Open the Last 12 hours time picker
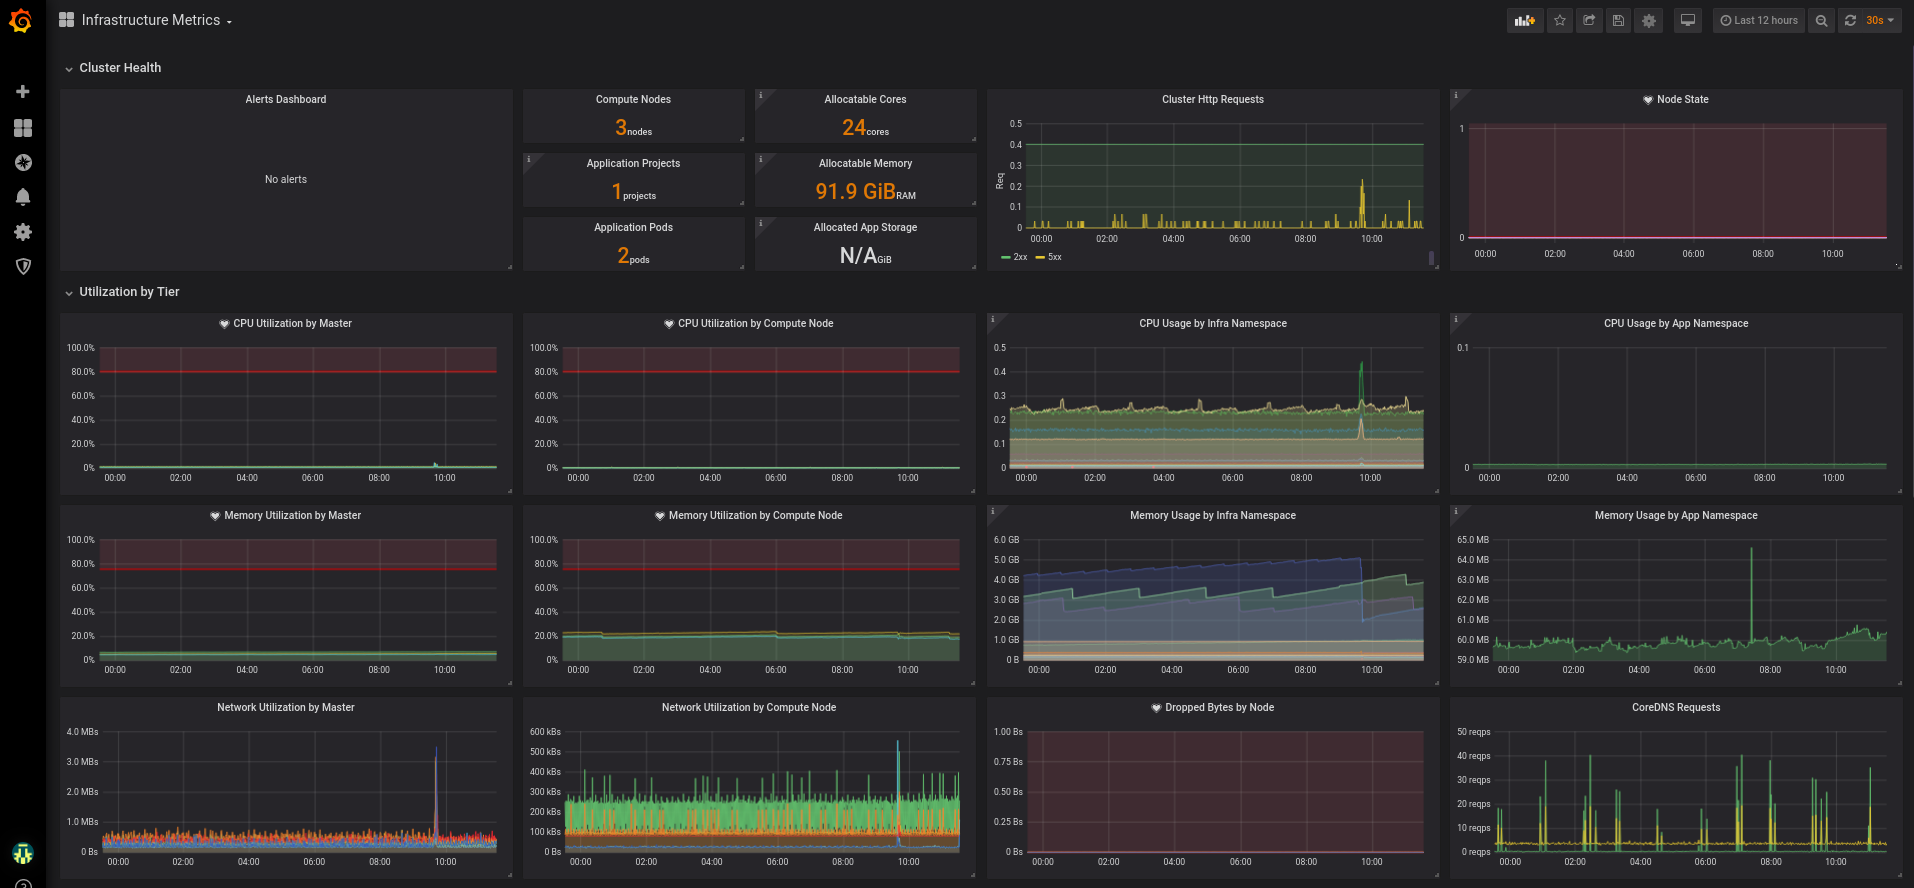Image resolution: width=1914 pixels, height=888 pixels. coord(1759,20)
